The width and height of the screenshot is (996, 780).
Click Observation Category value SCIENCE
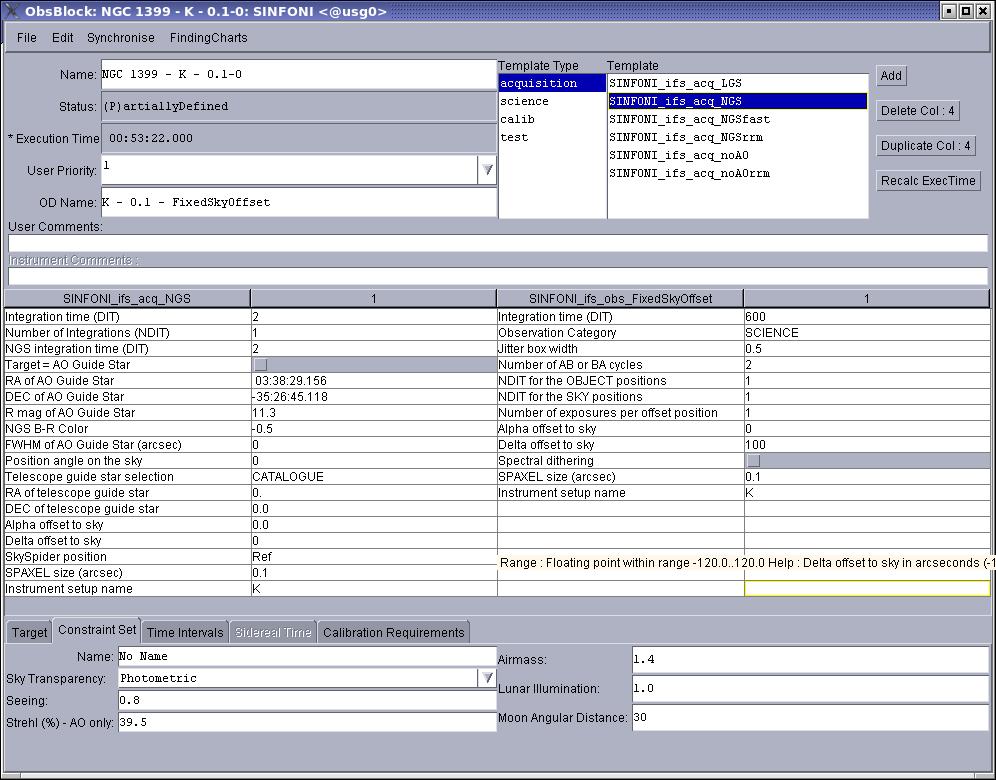(867, 333)
